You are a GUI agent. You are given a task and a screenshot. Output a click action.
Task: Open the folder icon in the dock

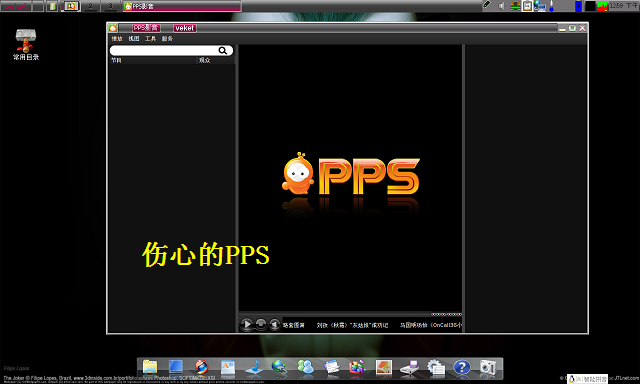pyautogui.click(x=150, y=367)
